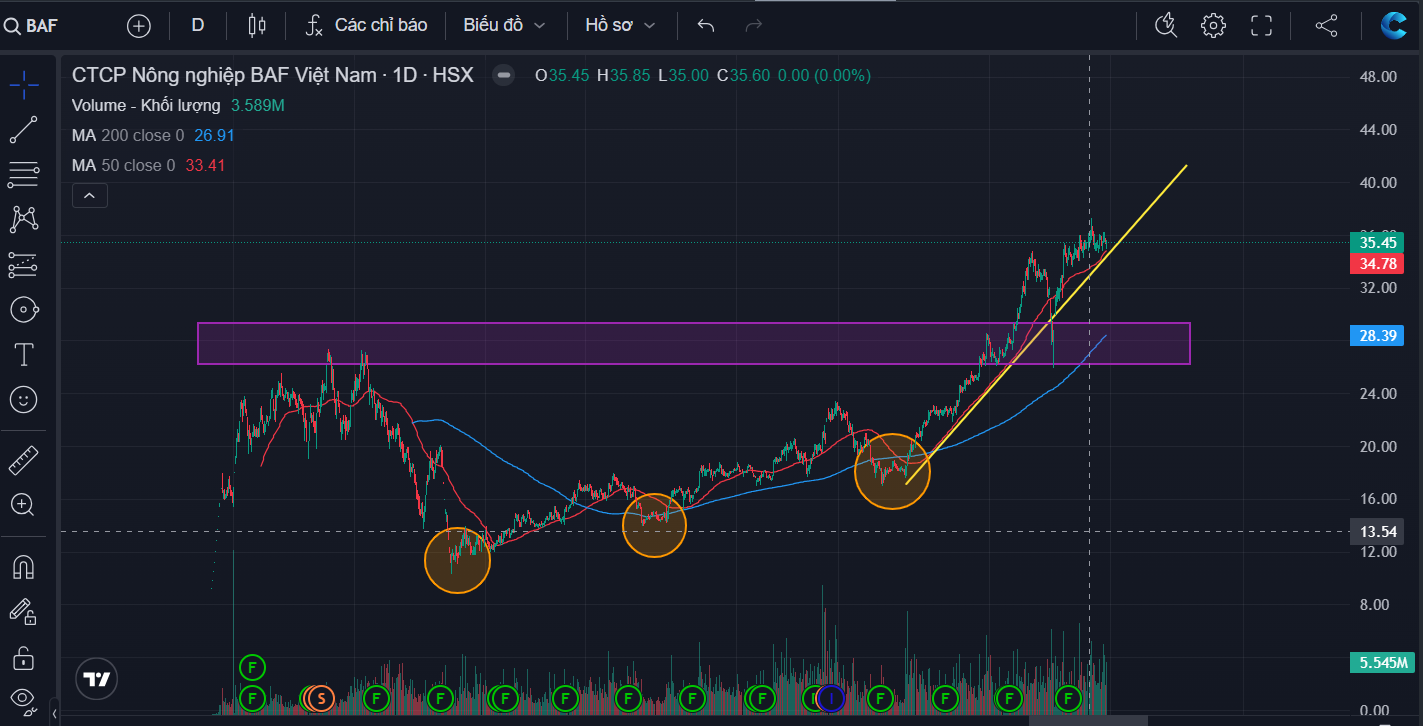Open quick search lightning icon
Viewport: 1423px width, 726px height.
point(1166,25)
